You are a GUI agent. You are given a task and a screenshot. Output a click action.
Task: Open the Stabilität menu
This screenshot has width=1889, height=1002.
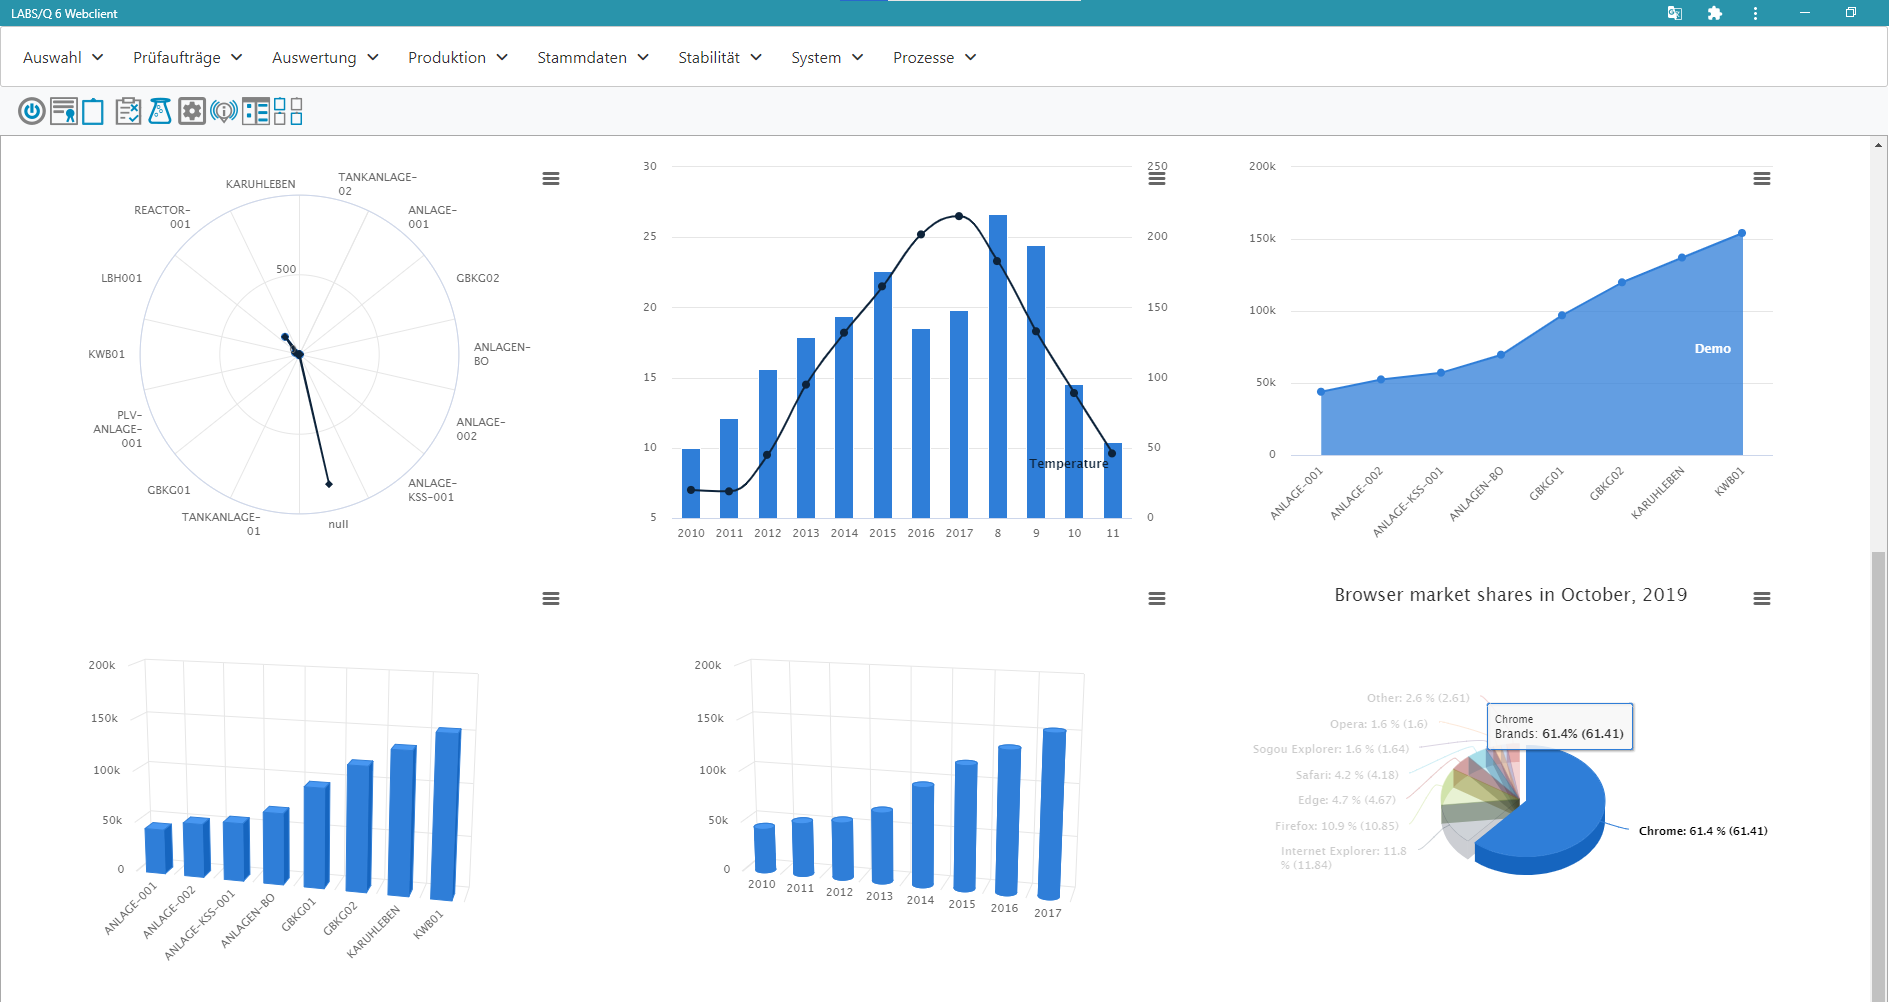point(720,58)
